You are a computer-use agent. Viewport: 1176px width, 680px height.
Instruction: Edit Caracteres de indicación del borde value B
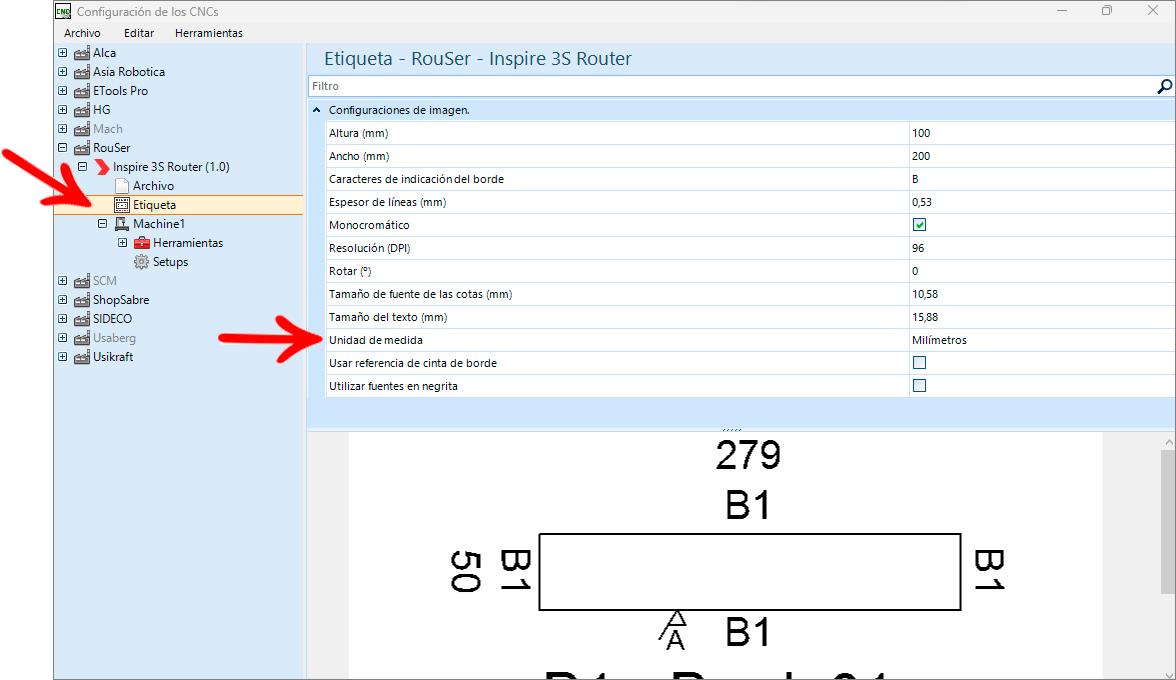tap(1041, 179)
